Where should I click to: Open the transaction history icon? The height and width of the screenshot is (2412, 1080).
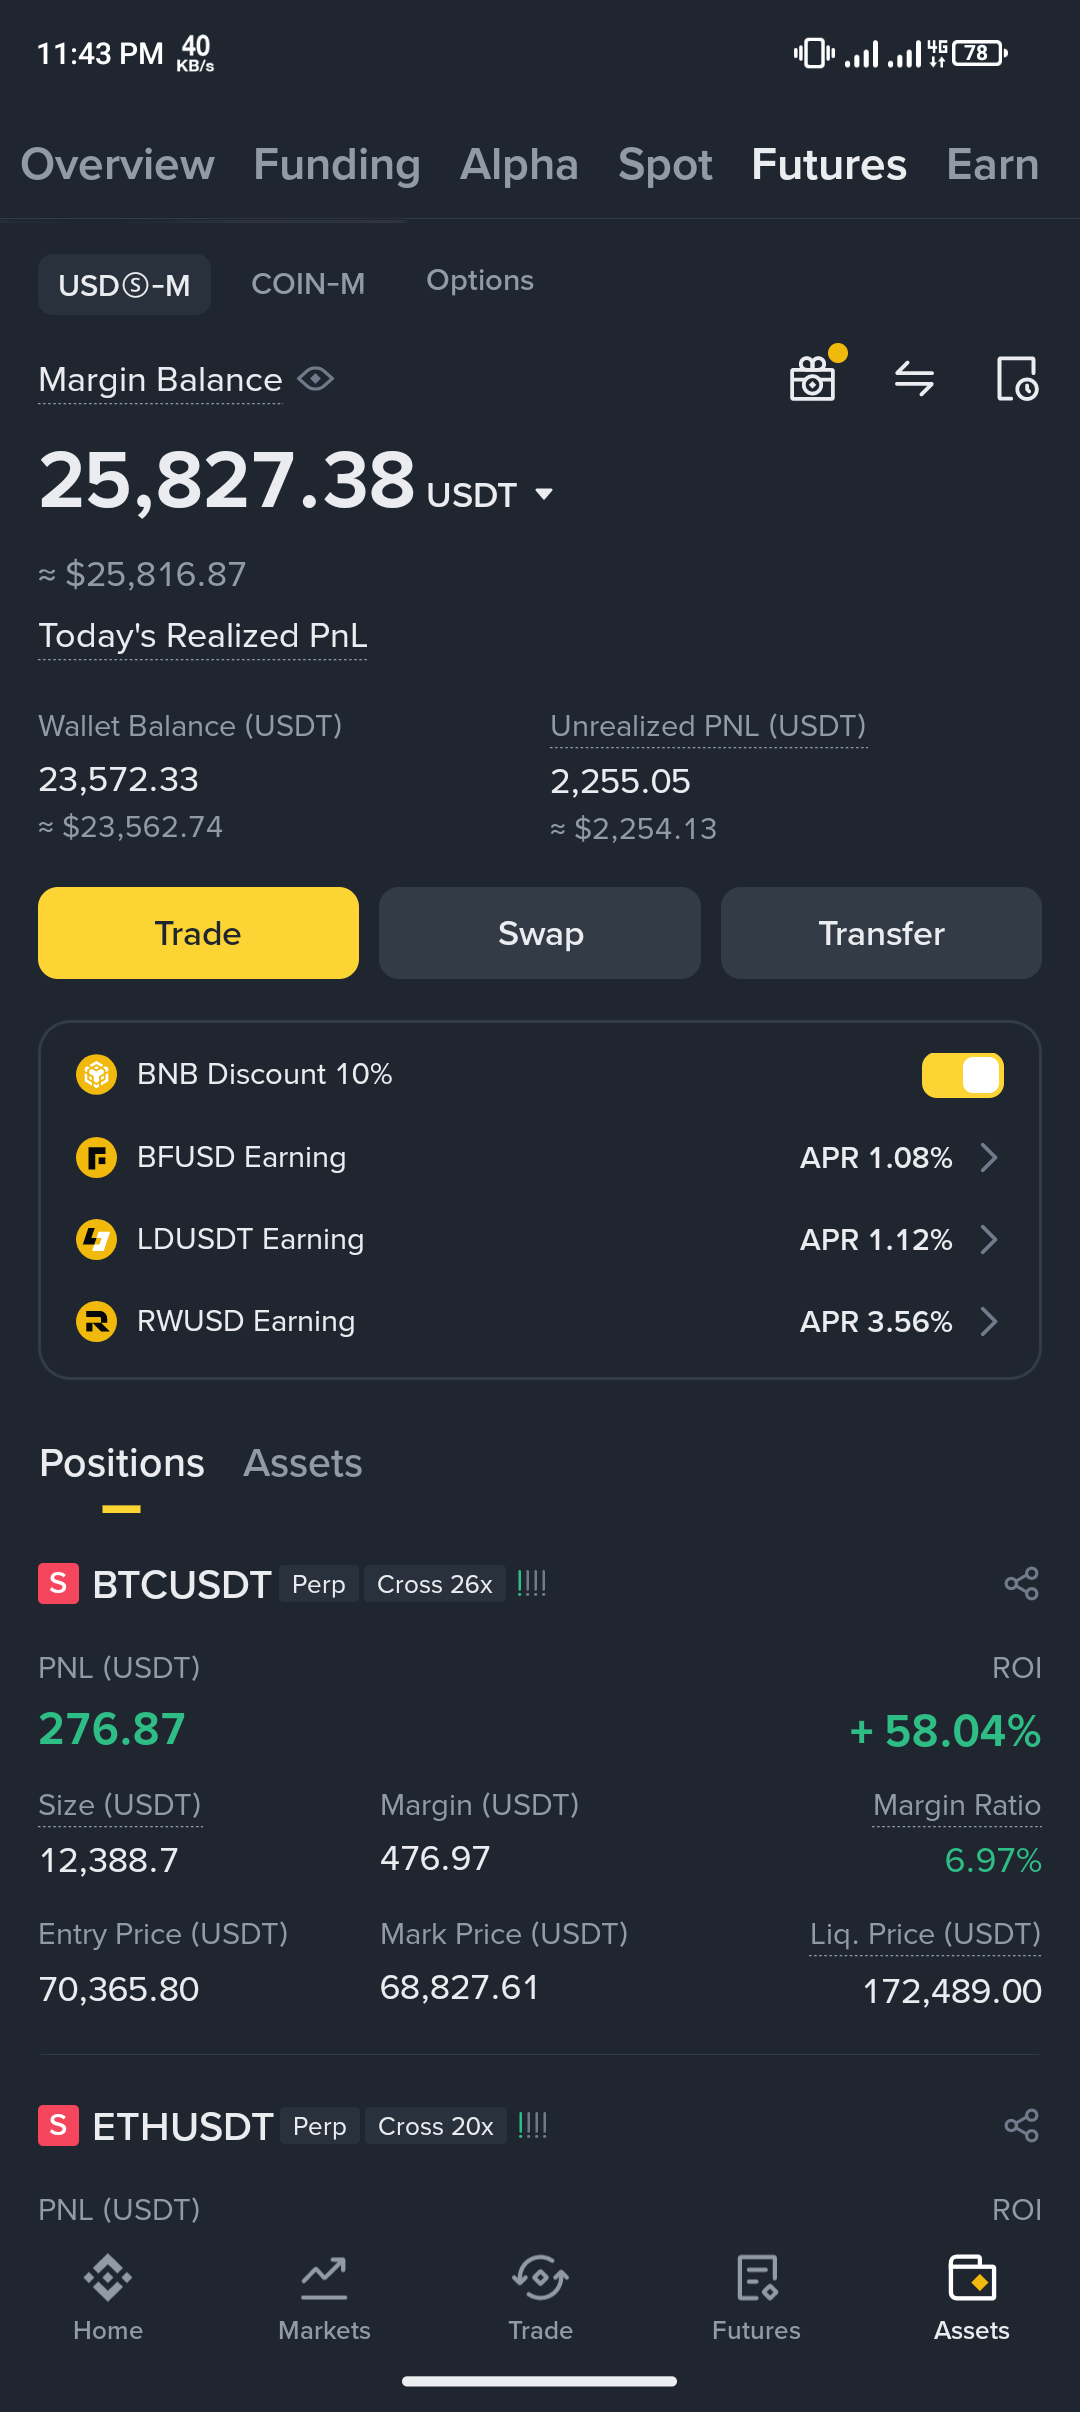pos(1017,379)
